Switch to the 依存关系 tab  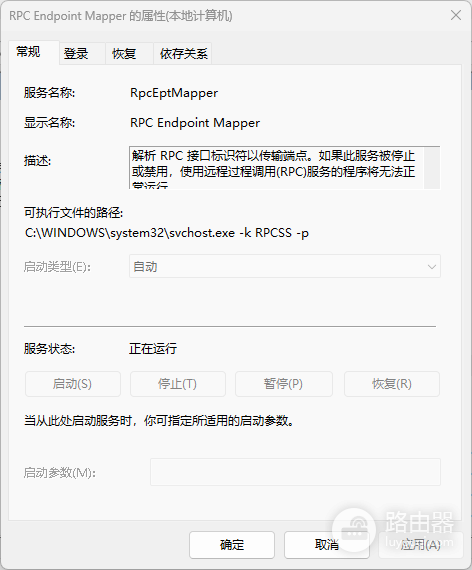pyautogui.click(x=183, y=54)
